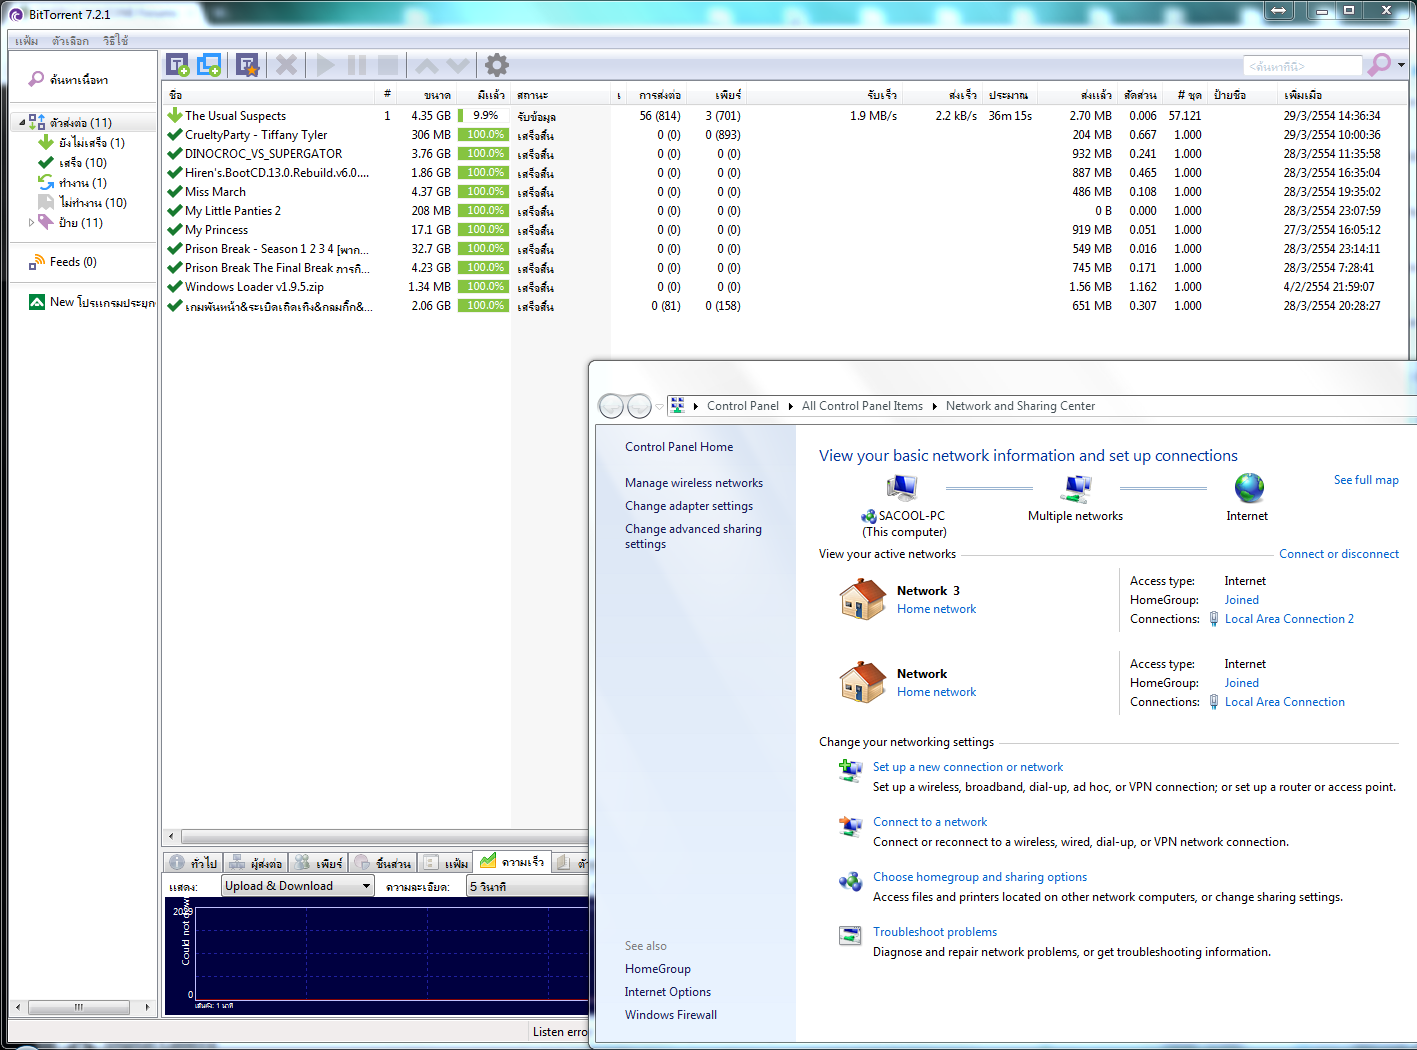Viewport: 1417px width, 1050px height.
Task: Click progress bar of The Usual Suspects
Action: click(484, 116)
